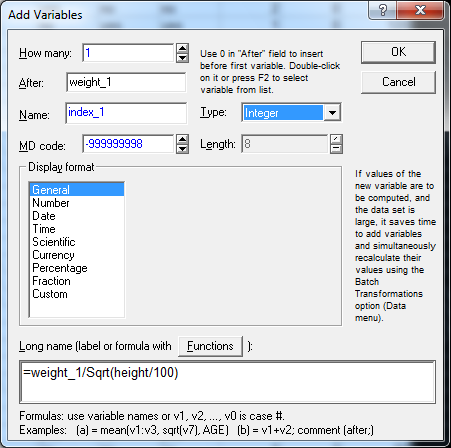Decrease MD code with down arrow
The height and width of the screenshot is (448, 451).
182,149
